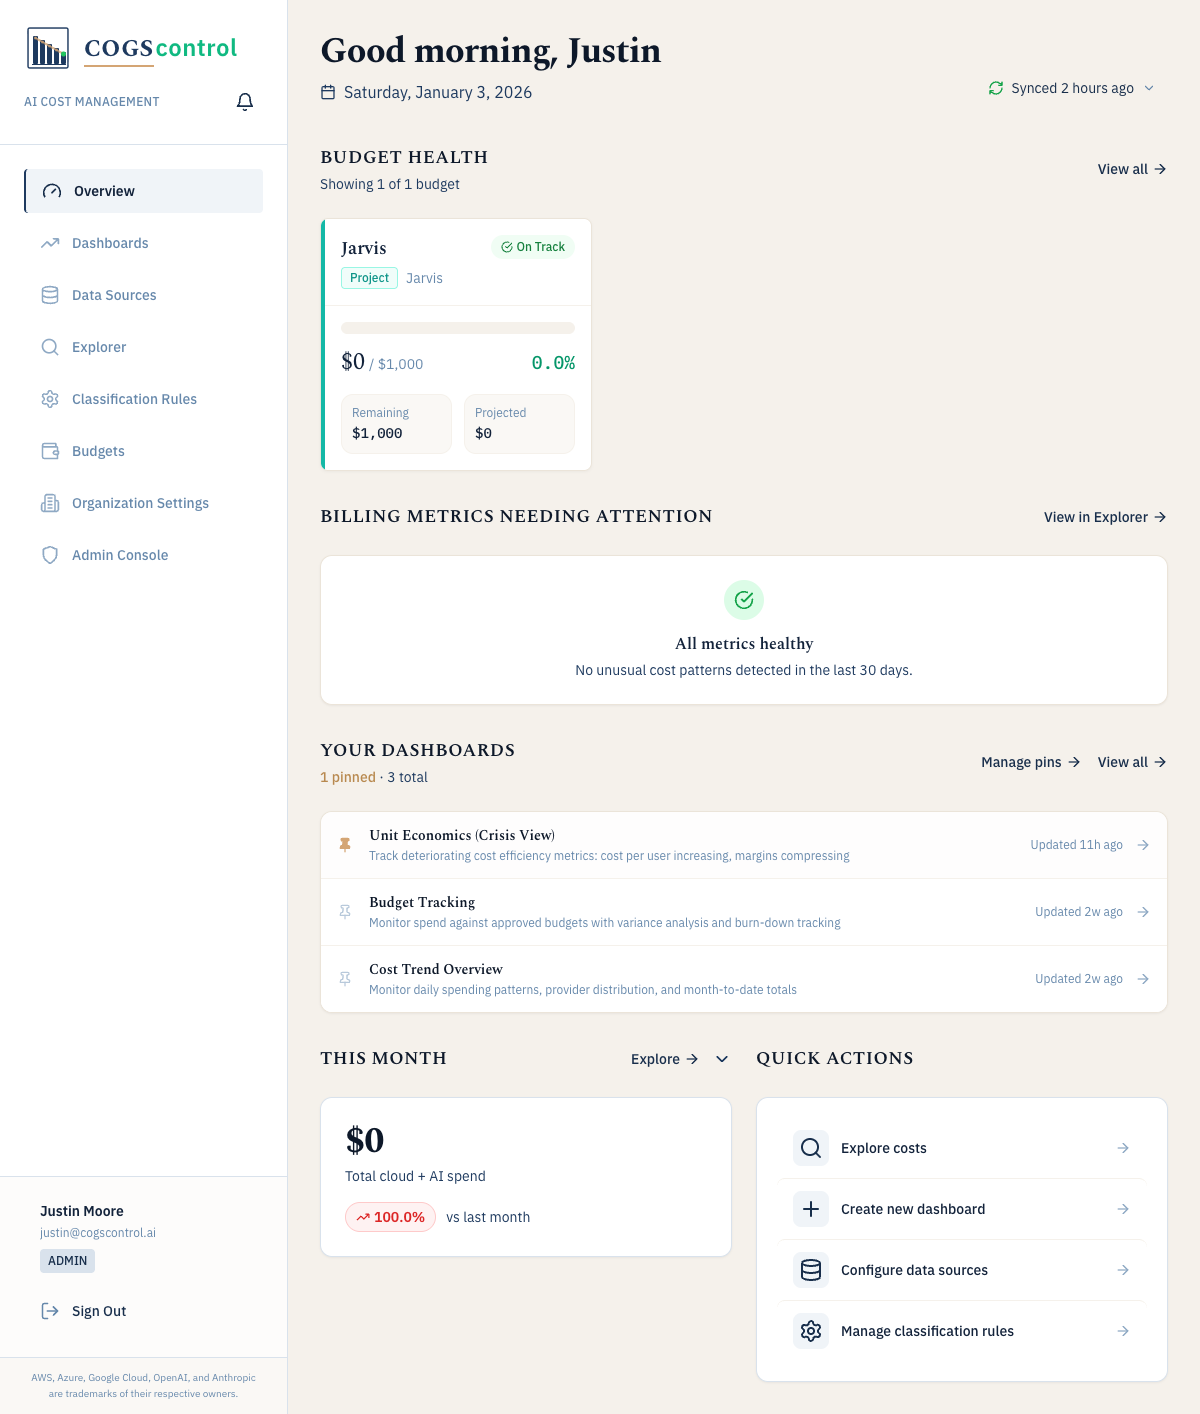1200x1414 pixels.
Task: Open Organization Settings in the sidebar
Action: coord(140,503)
